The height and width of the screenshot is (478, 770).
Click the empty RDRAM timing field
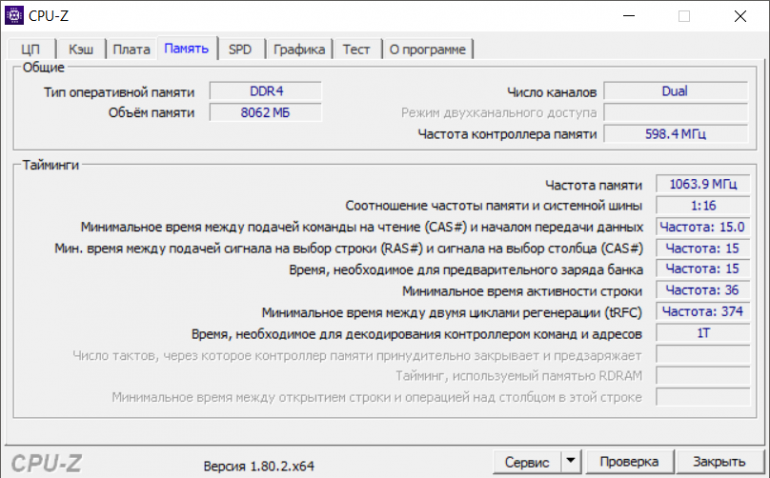pyautogui.click(x=703, y=376)
